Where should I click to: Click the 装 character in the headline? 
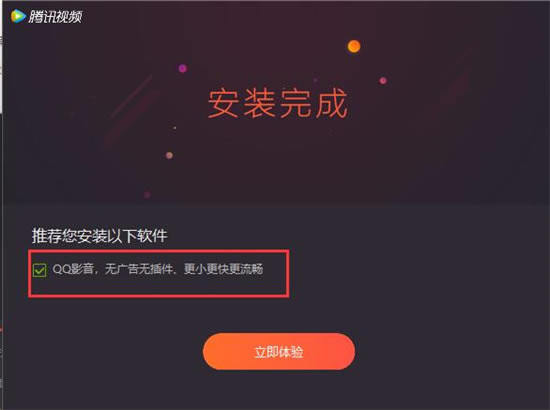pos(260,103)
